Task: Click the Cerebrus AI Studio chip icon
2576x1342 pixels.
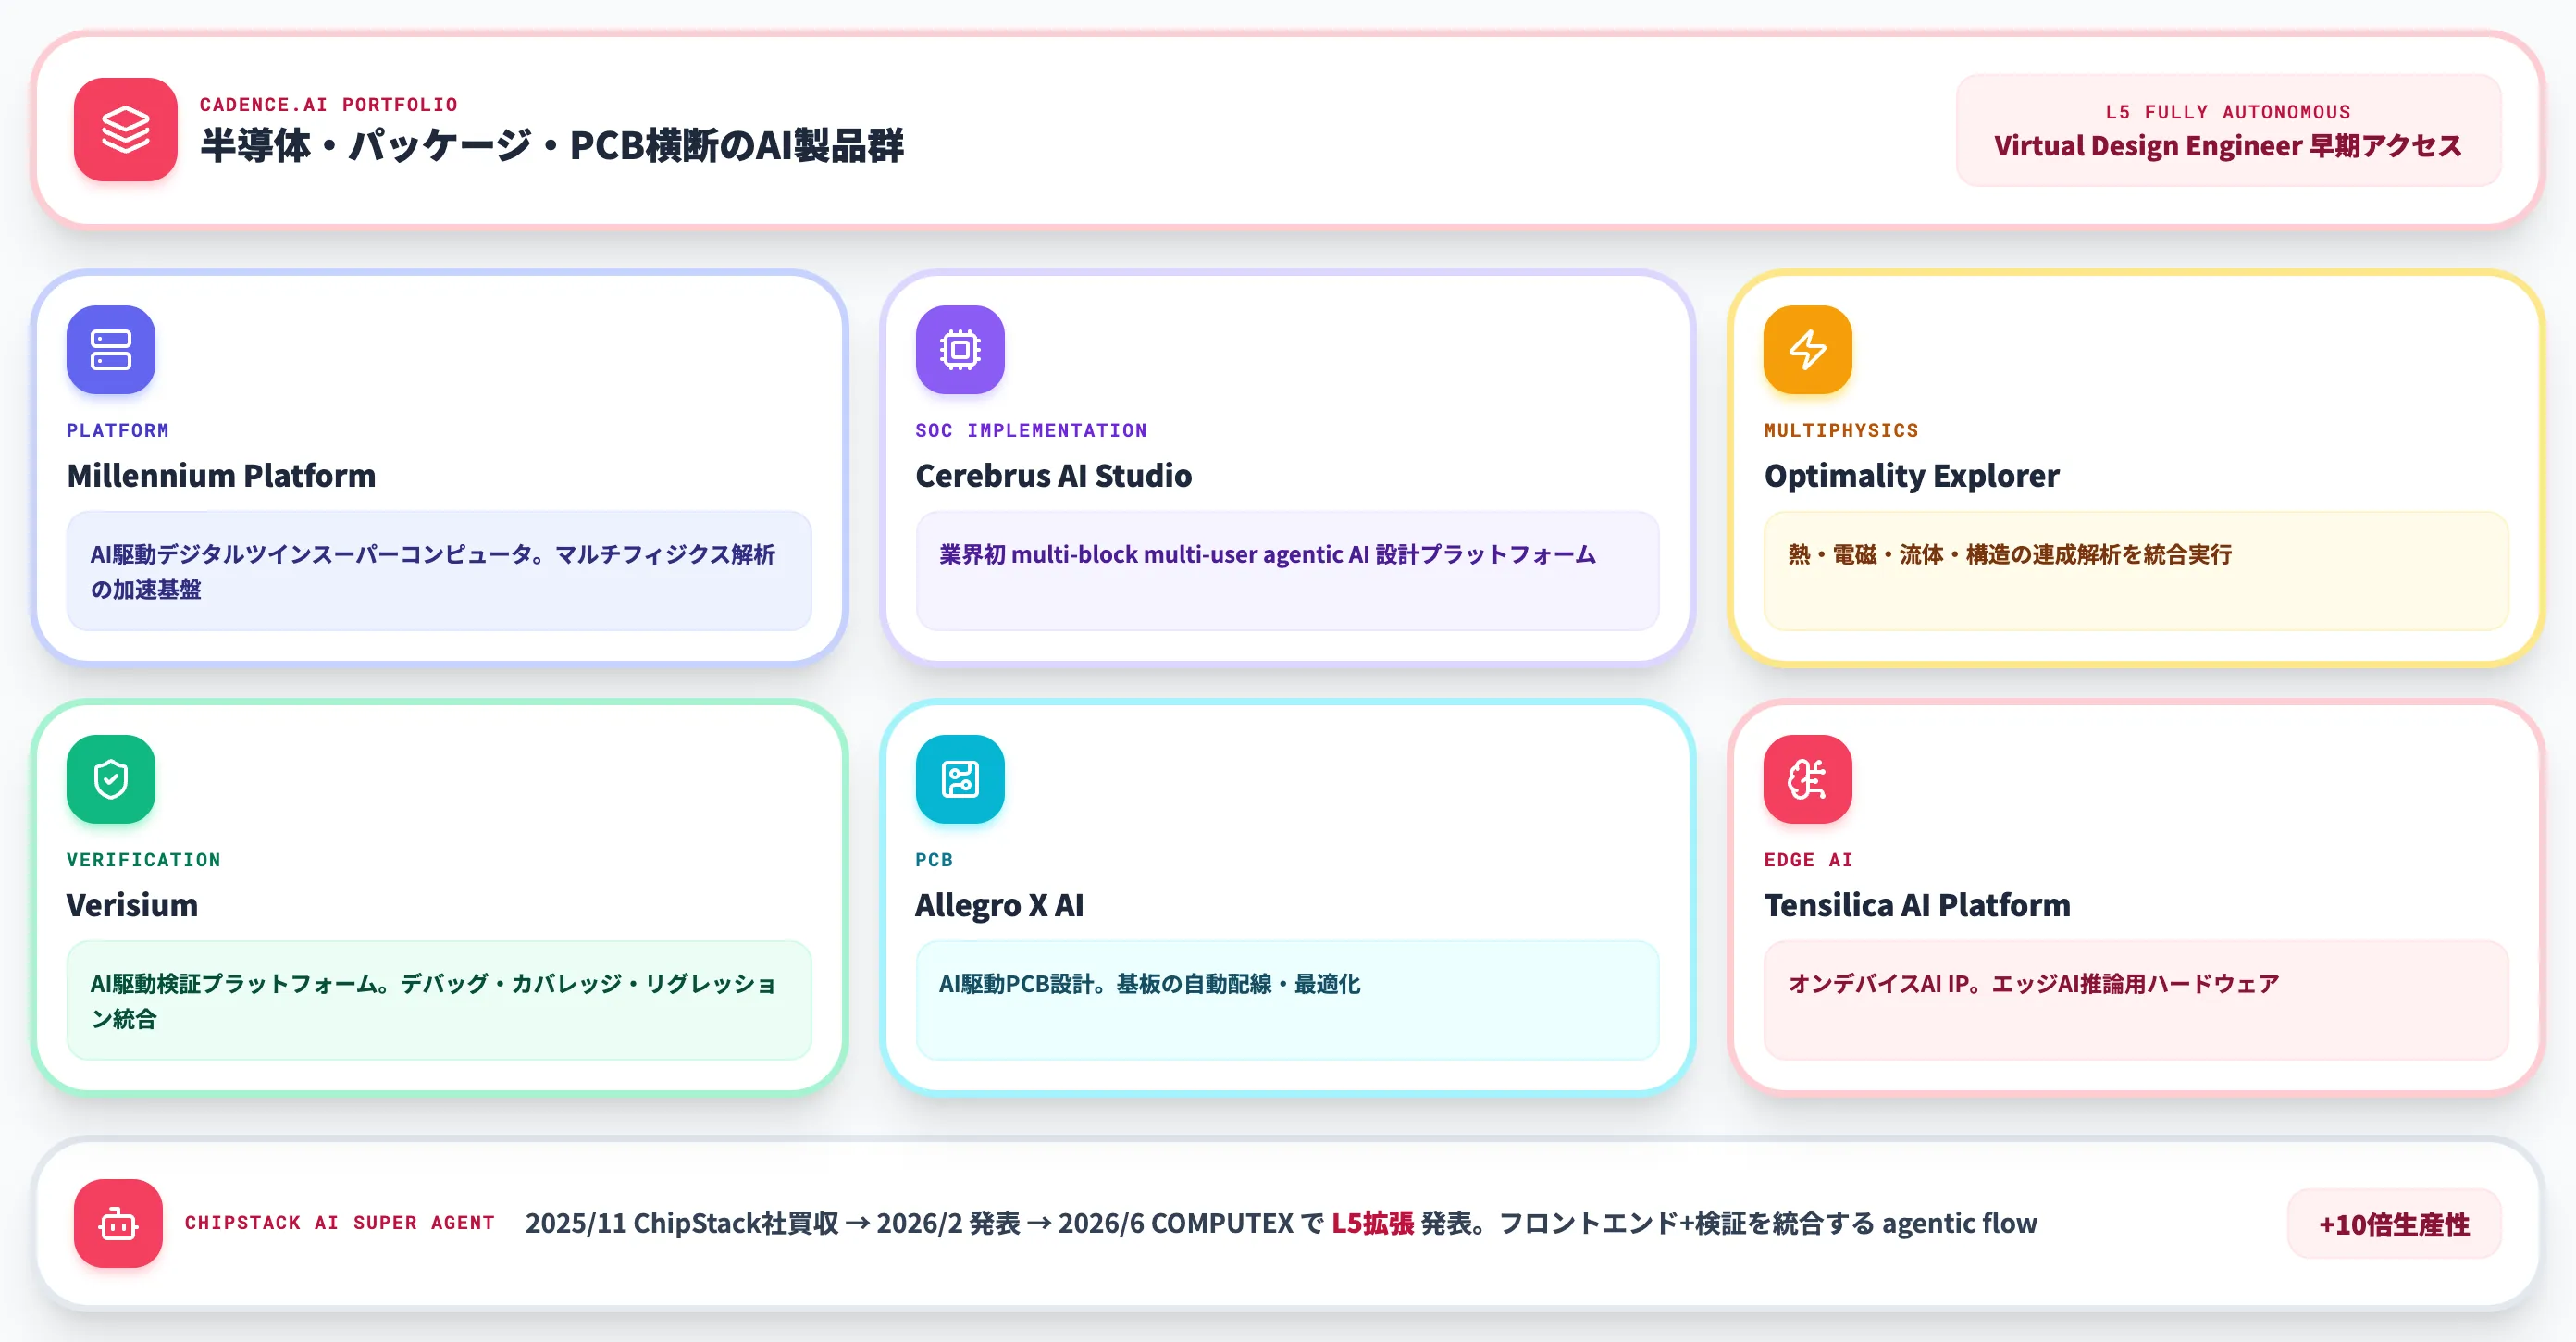Action: point(960,350)
